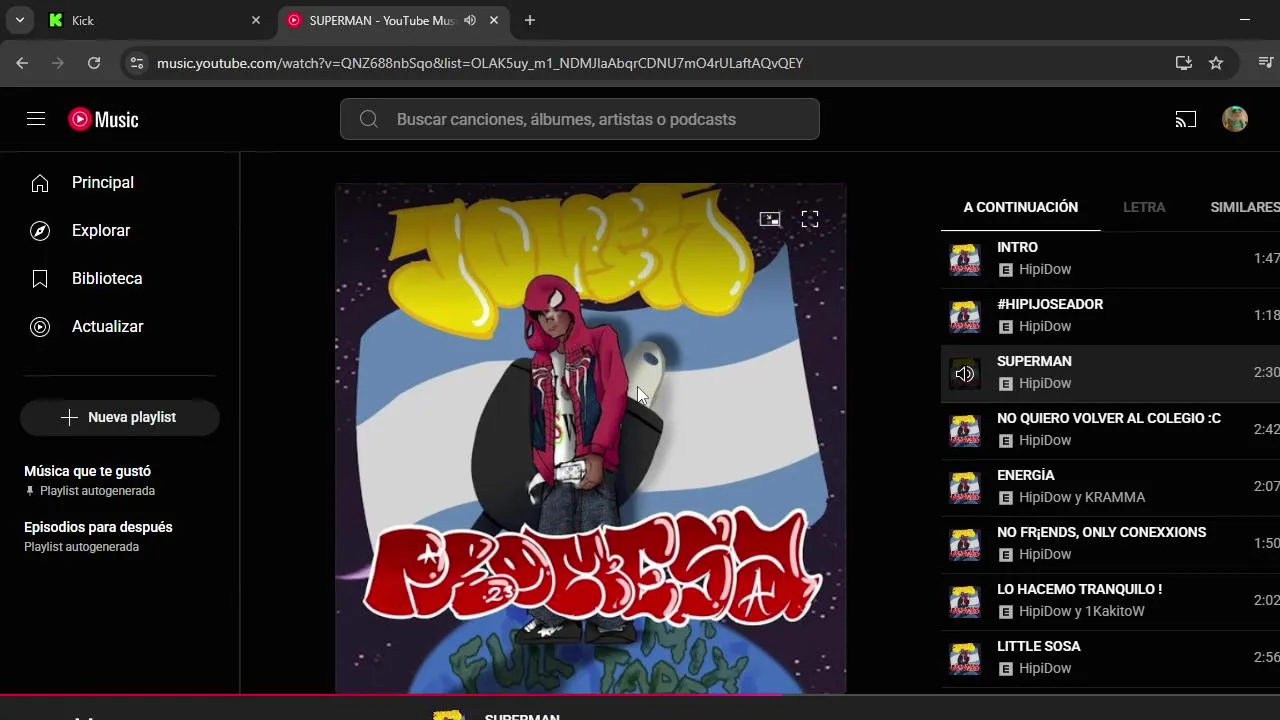This screenshot has width=1280, height=720.
Task: Open Música que te gustó playlist
Action: (x=120, y=480)
